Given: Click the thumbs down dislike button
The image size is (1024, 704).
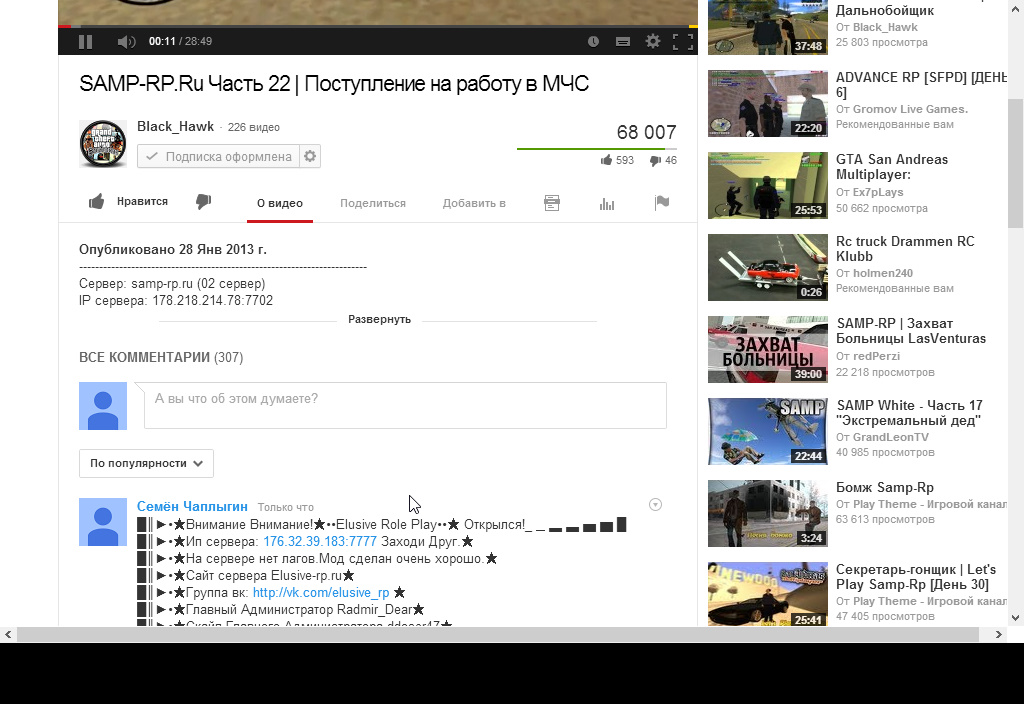Looking at the screenshot, I should 204,201.
